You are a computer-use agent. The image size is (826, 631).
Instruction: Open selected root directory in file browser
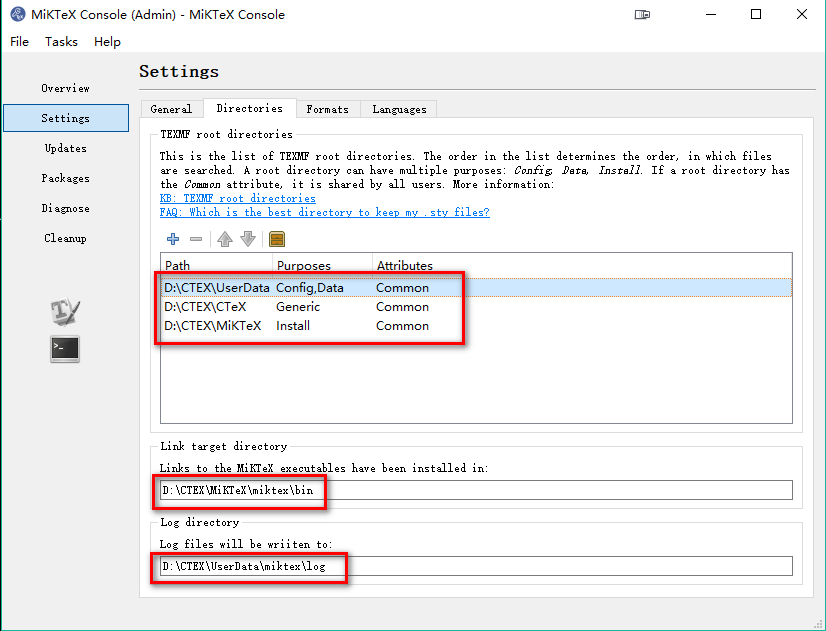277,239
